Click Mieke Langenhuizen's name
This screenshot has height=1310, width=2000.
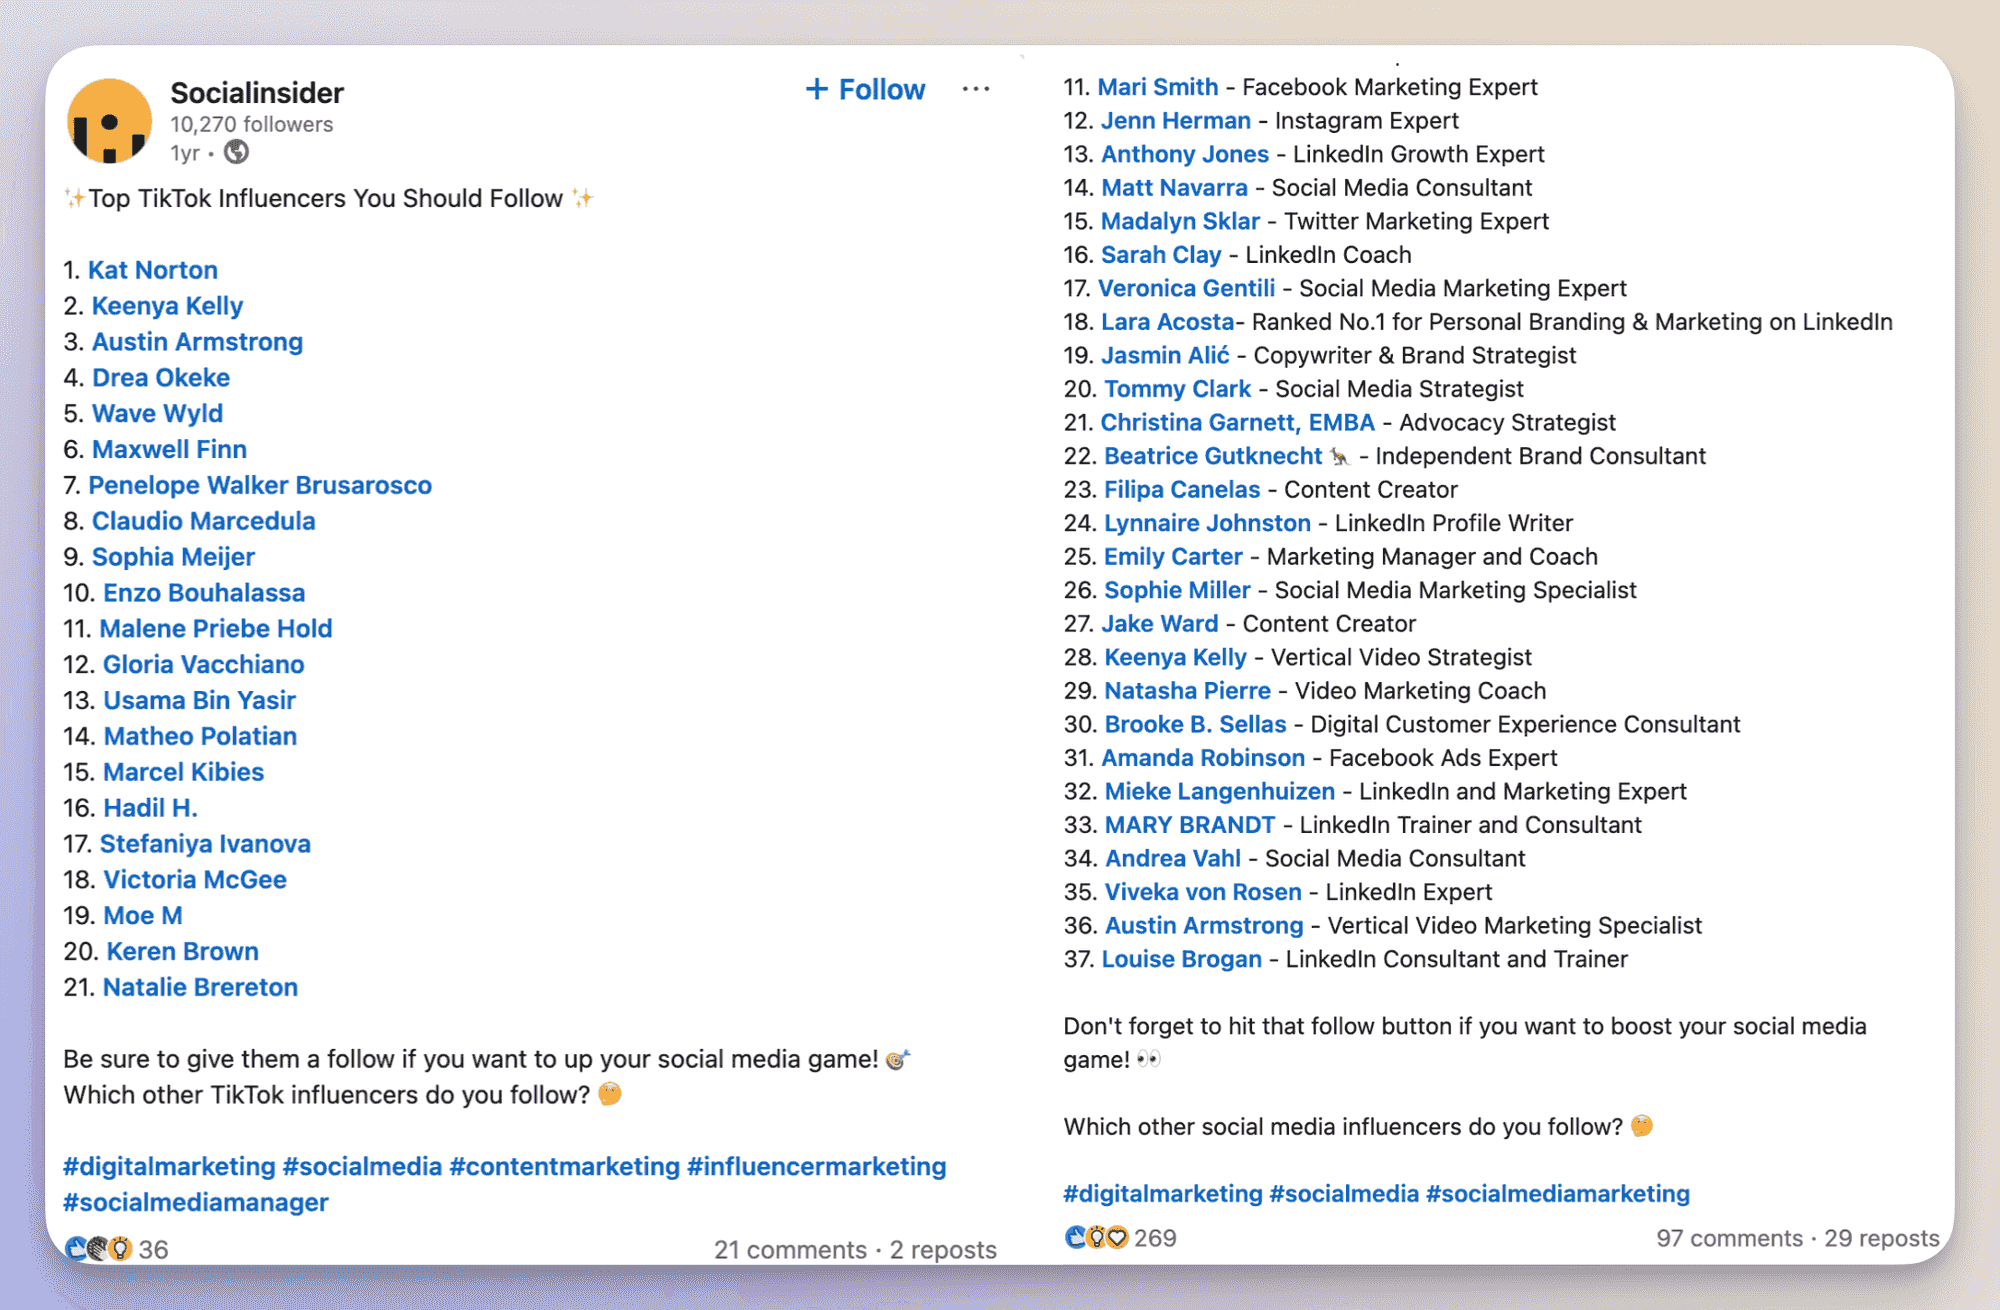click(1220, 792)
